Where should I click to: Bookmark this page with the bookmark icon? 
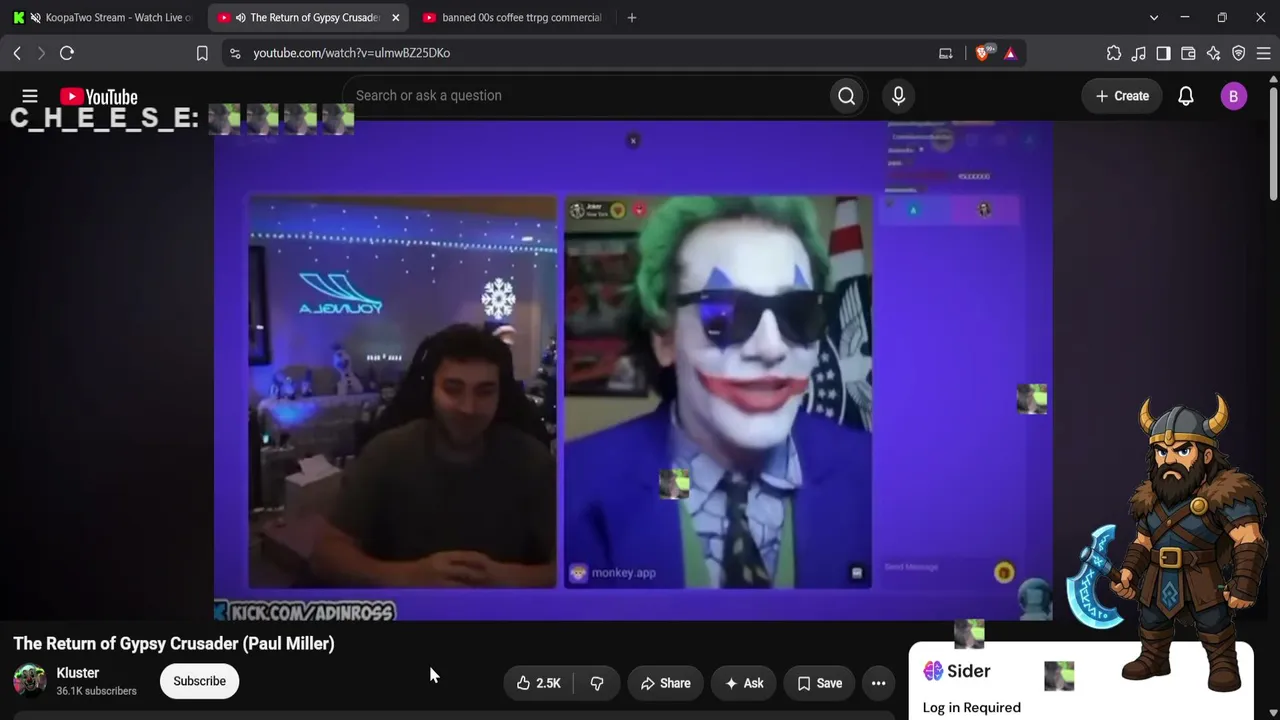click(x=202, y=53)
